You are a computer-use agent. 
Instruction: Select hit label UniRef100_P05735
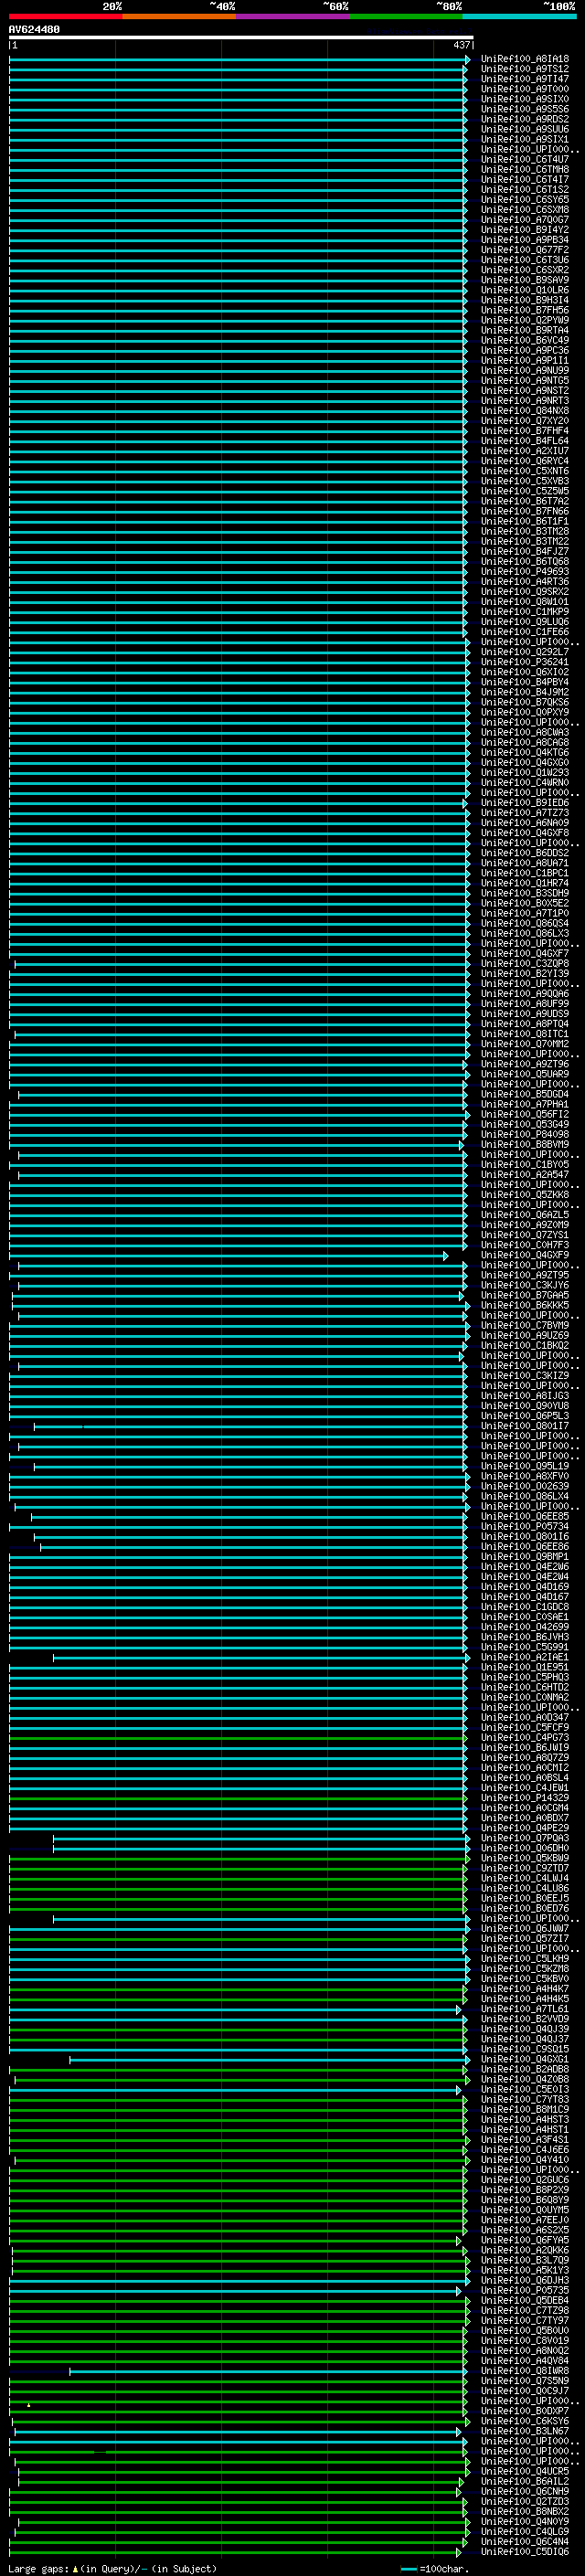(525, 2290)
